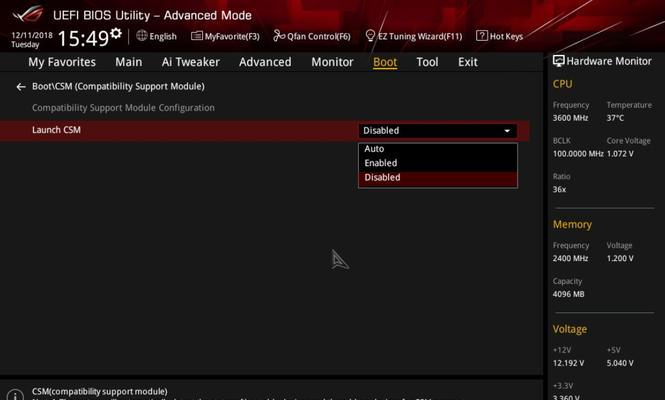The image size is (665, 400).
Task: Click the 15:49 clock display
Action: point(83,38)
